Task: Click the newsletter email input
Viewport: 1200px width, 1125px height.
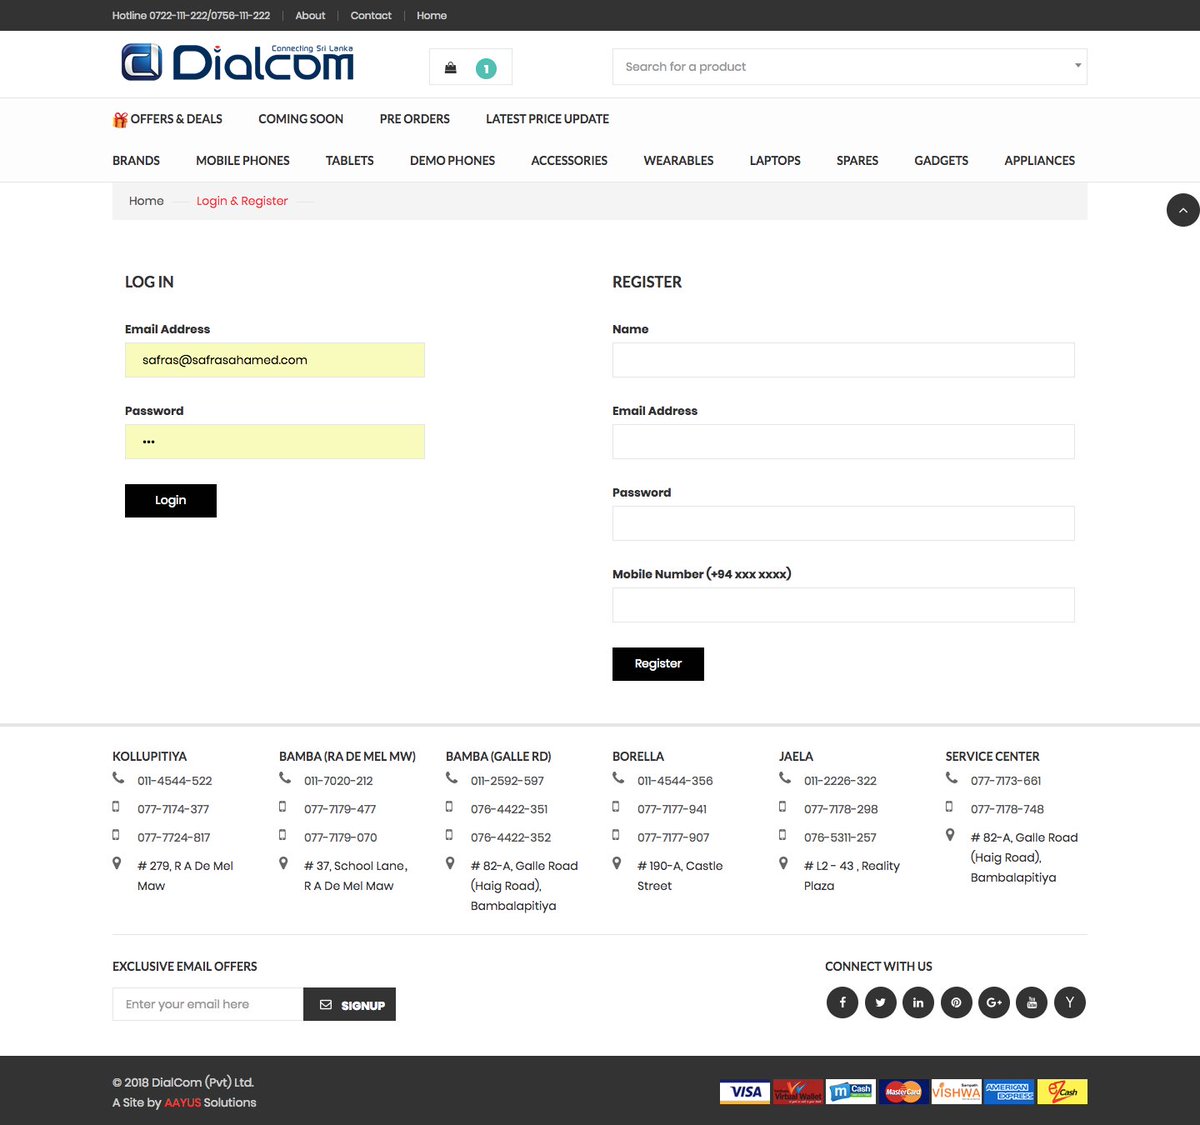Action: 208,1004
